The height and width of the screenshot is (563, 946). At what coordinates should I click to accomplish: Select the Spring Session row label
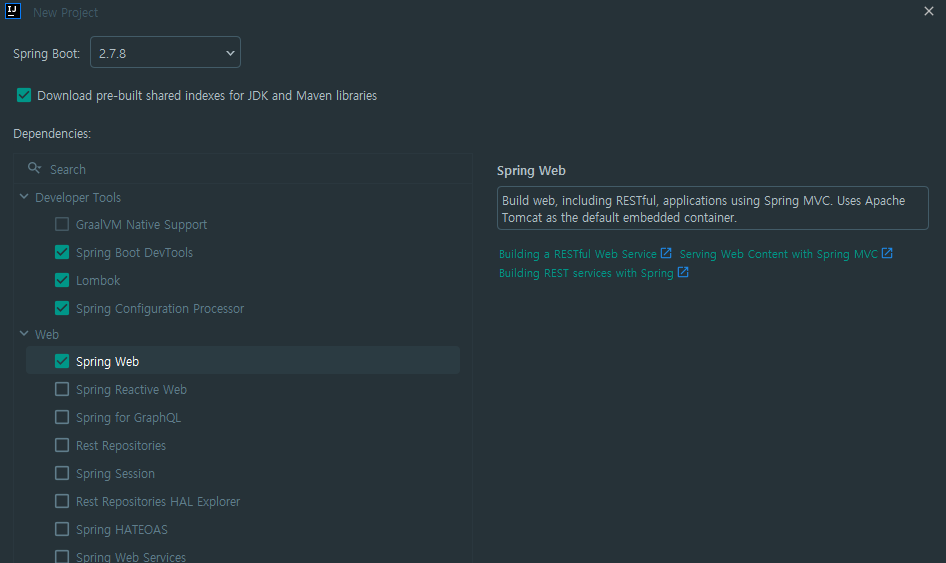tap(115, 474)
